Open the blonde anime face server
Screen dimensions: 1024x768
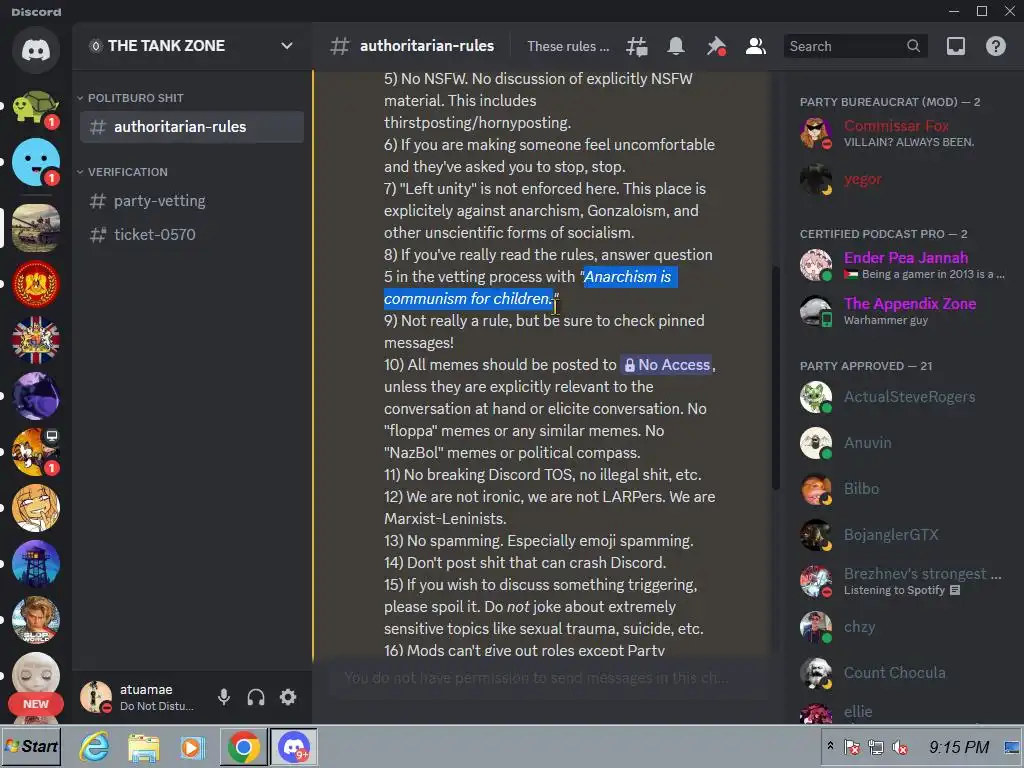(x=35, y=508)
